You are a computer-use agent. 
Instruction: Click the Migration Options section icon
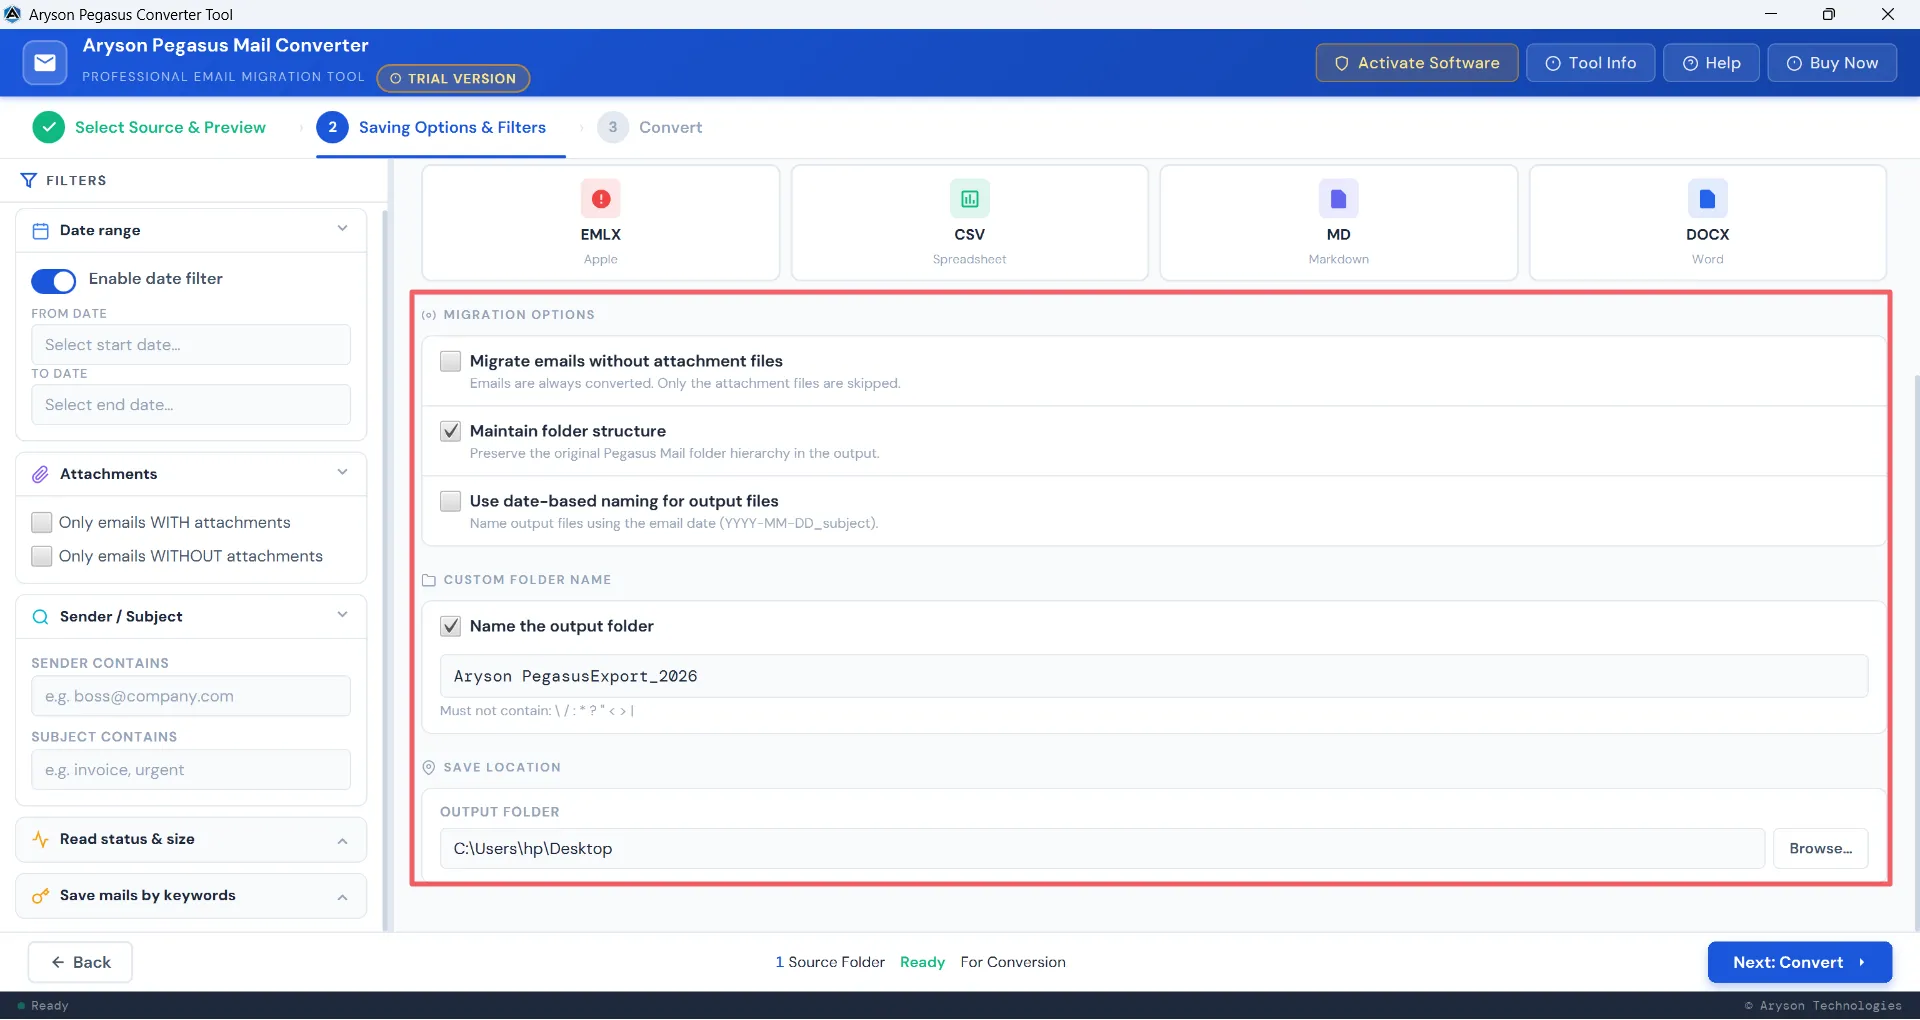429,315
